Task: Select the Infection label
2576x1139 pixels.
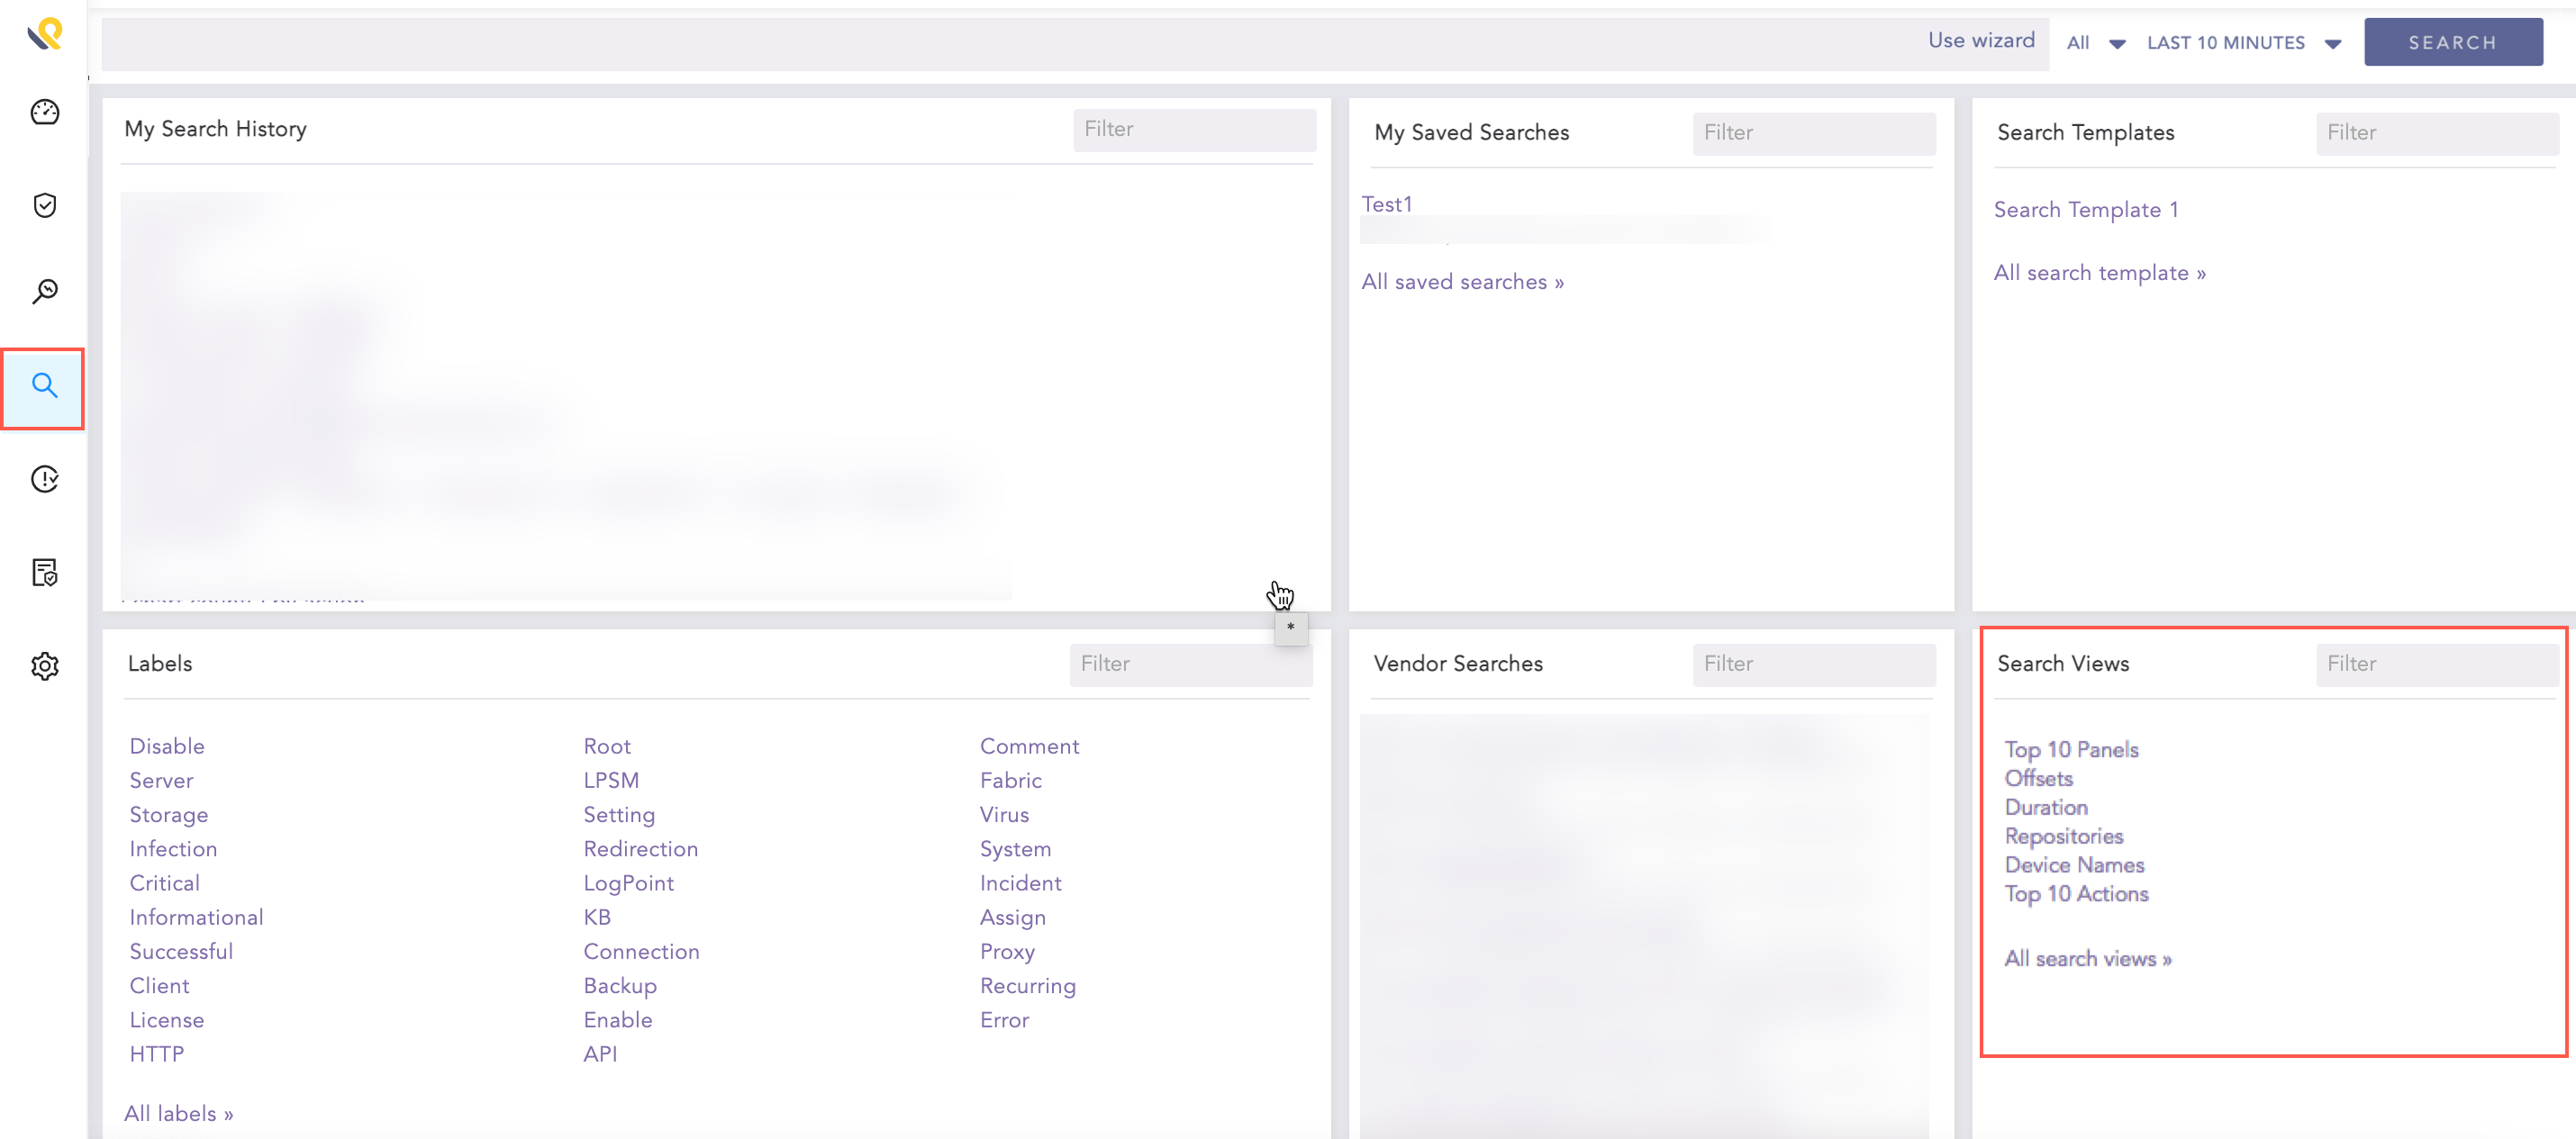Action: (x=173, y=848)
